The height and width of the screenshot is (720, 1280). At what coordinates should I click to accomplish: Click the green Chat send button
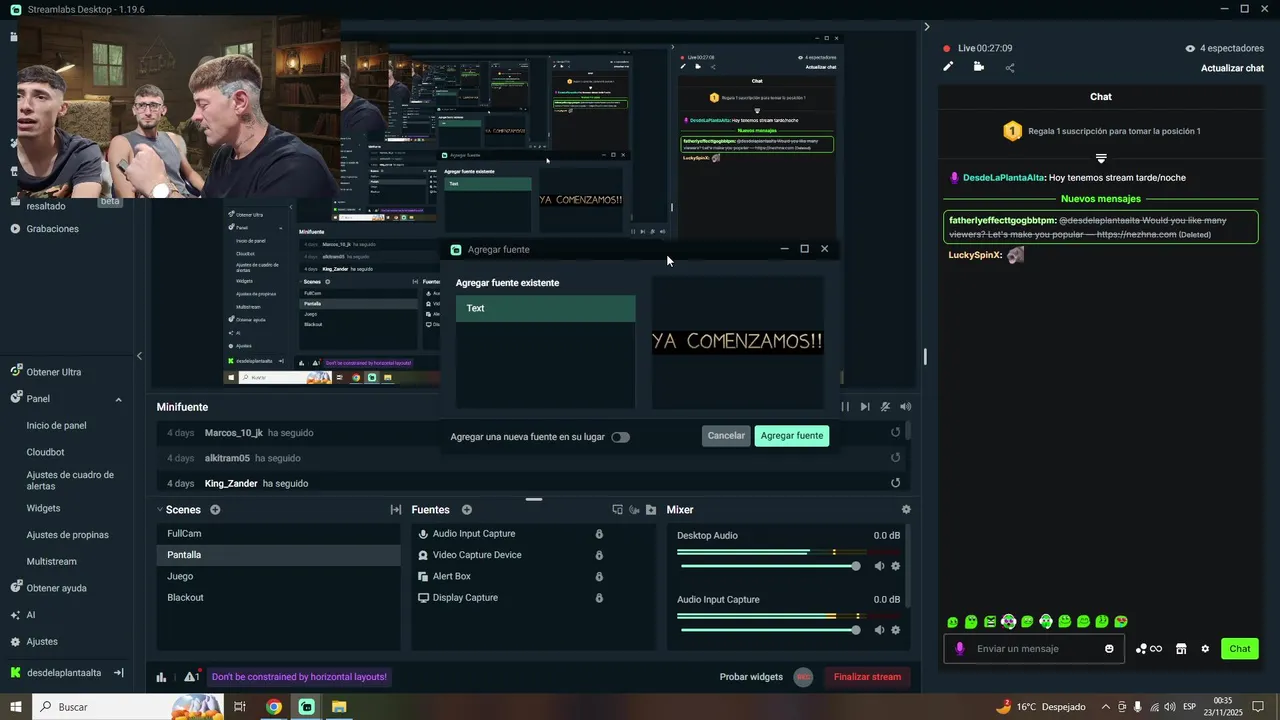point(1240,649)
